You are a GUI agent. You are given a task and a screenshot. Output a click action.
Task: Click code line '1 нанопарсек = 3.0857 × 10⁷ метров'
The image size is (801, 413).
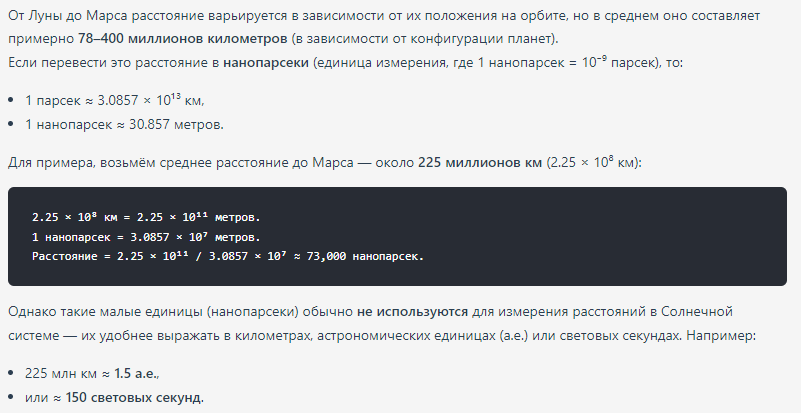(x=146, y=237)
